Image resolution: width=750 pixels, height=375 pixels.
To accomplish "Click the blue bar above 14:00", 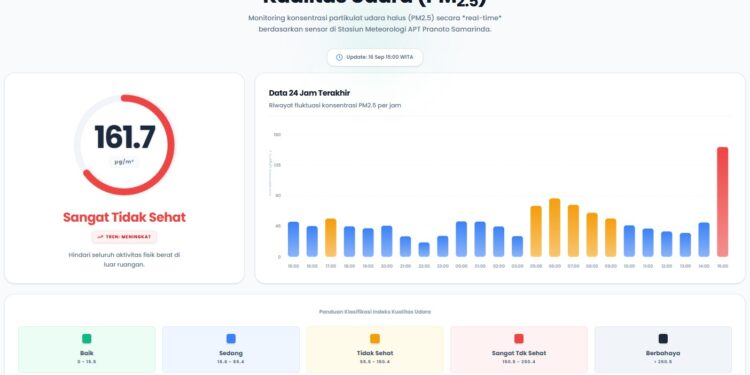I will (x=704, y=240).
